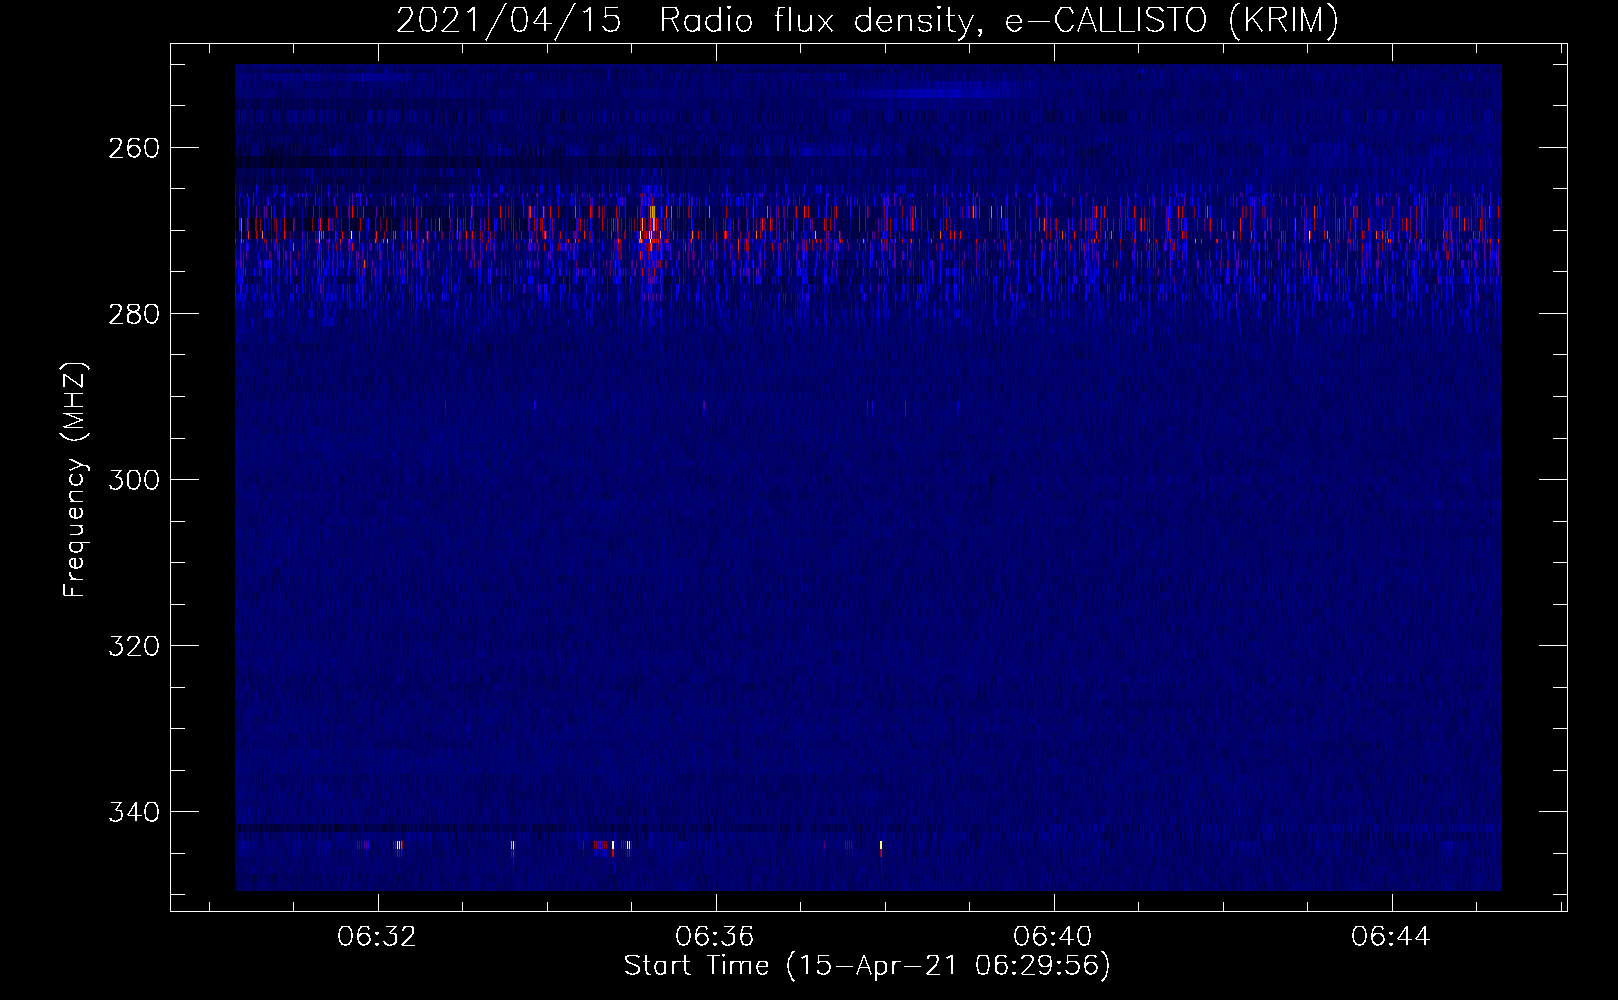The height and width of the screenshot is (1000, 1618).
Task: Click the Start Time axis caption
Action: tap(867, 966)
